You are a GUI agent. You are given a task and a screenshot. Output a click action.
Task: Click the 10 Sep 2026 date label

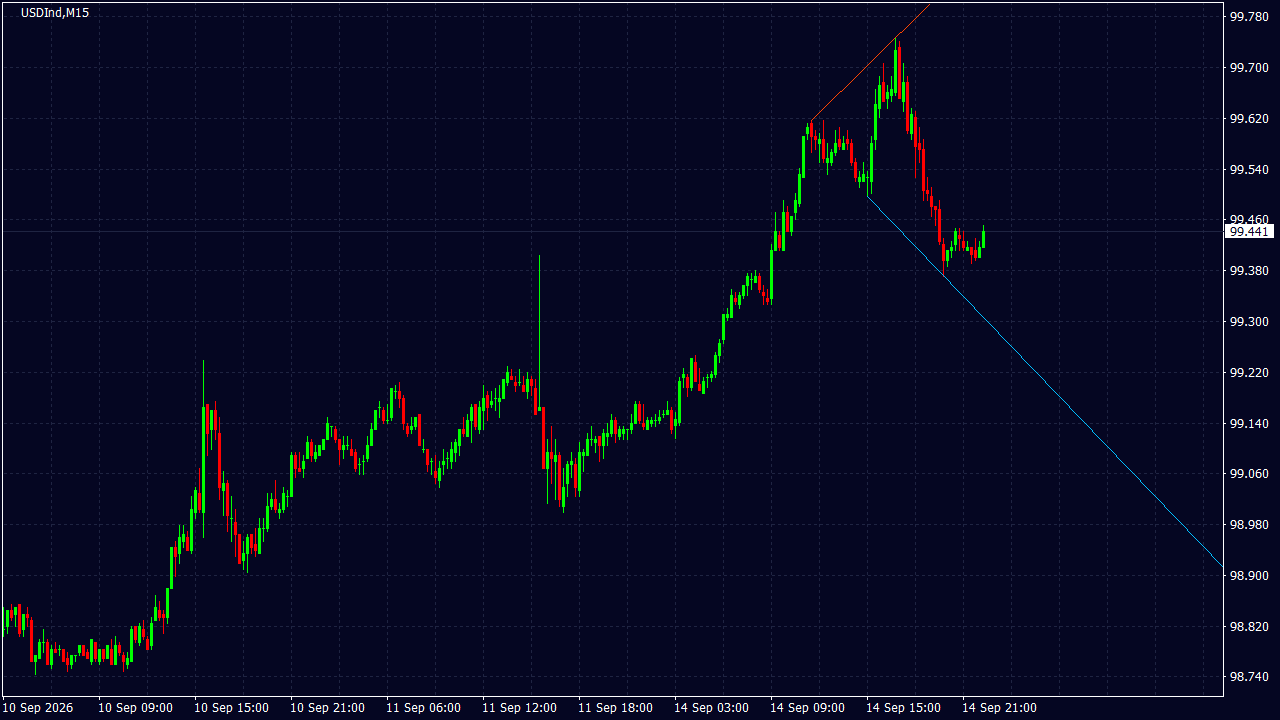point(40,708)
